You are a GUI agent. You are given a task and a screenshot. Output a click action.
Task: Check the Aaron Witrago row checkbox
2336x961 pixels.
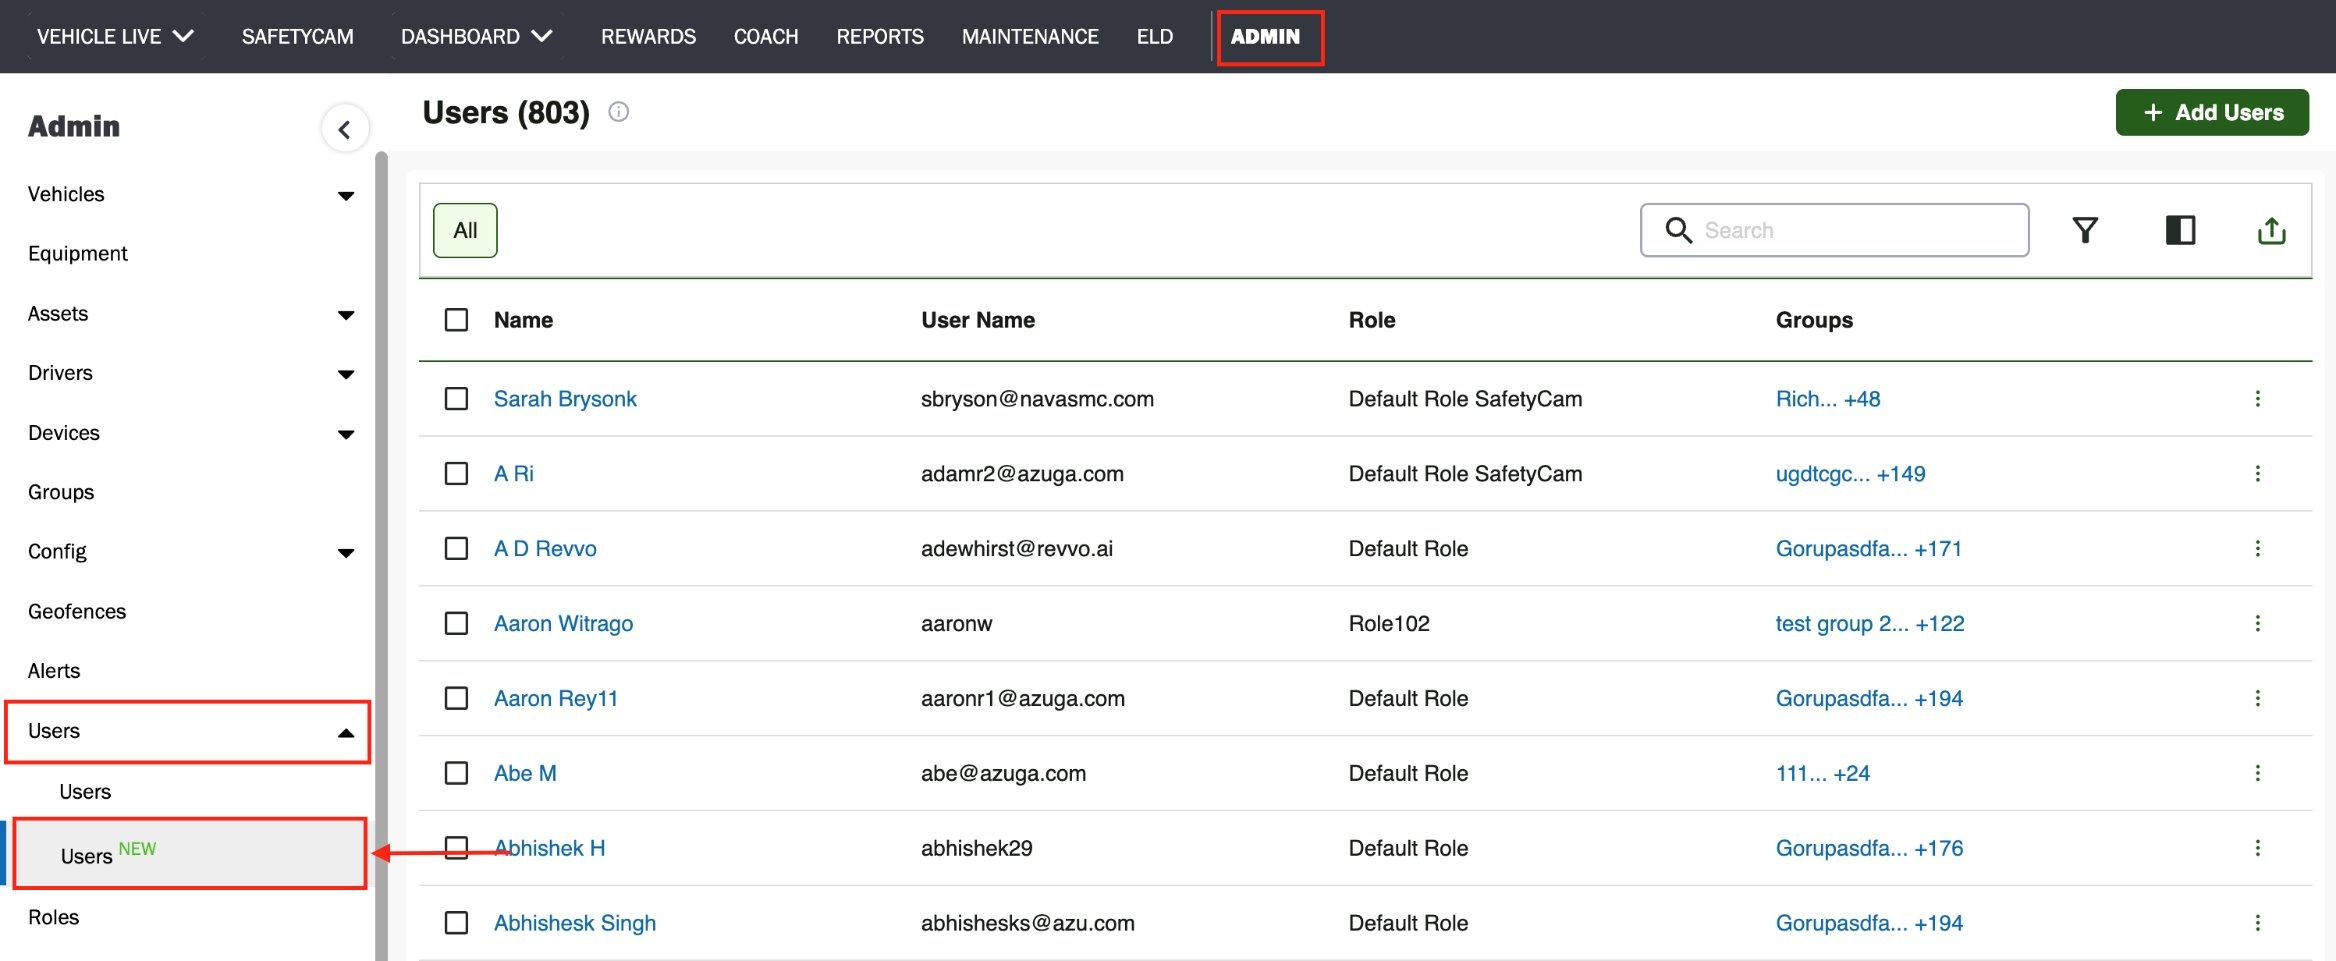pyautogui.click(x=456, y=624)
